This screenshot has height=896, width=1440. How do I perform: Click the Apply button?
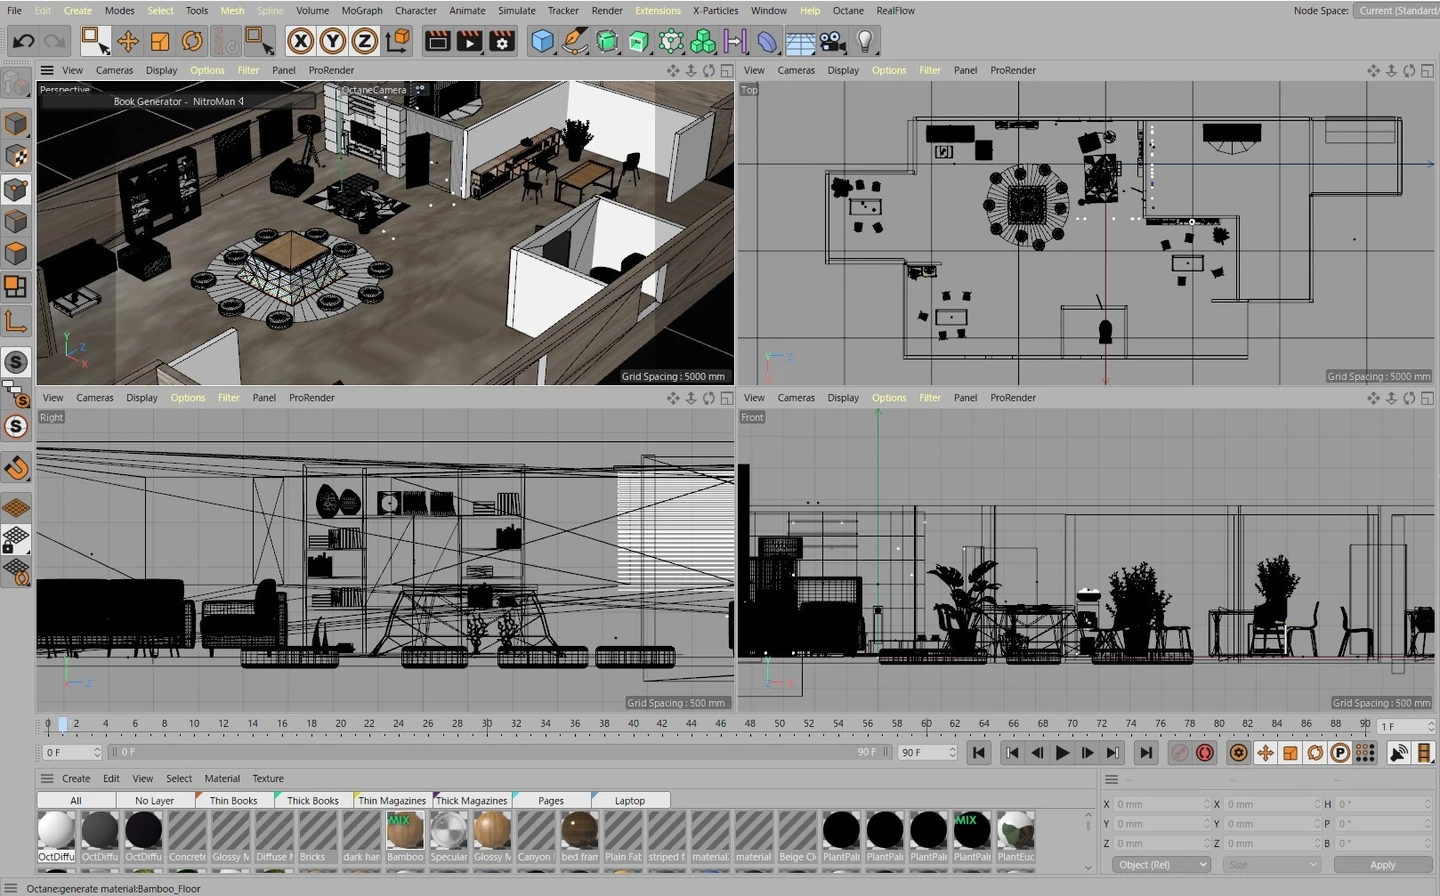1382,865
